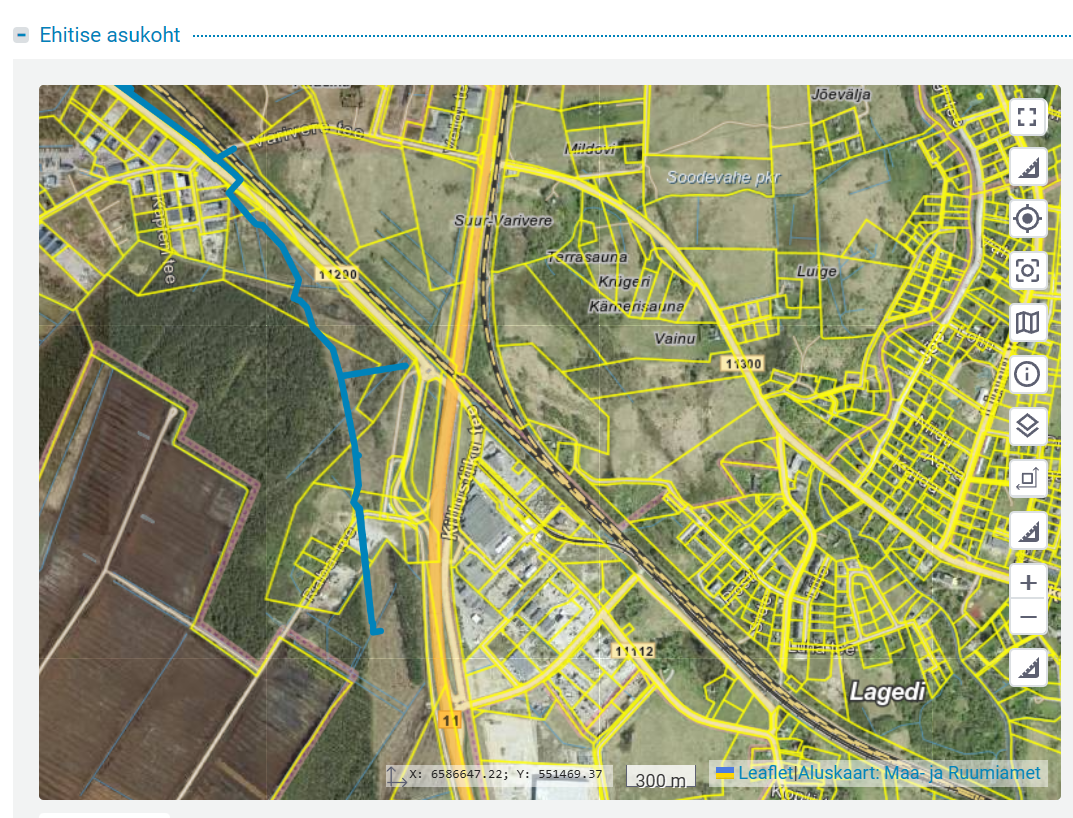Click the locate-me target icon
1073x818 pixels.
click(x=1027, y=218)
